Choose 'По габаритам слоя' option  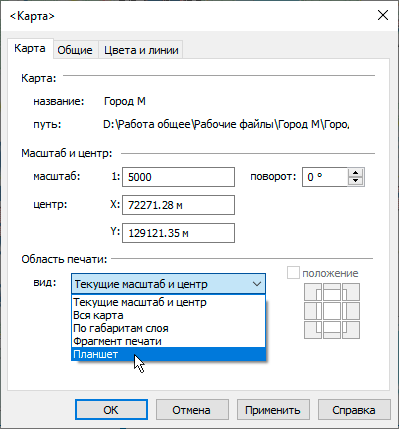[x=168, y=328]
